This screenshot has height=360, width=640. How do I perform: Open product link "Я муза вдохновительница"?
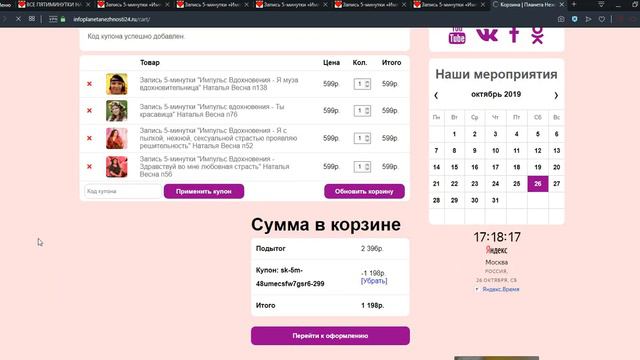219,84
